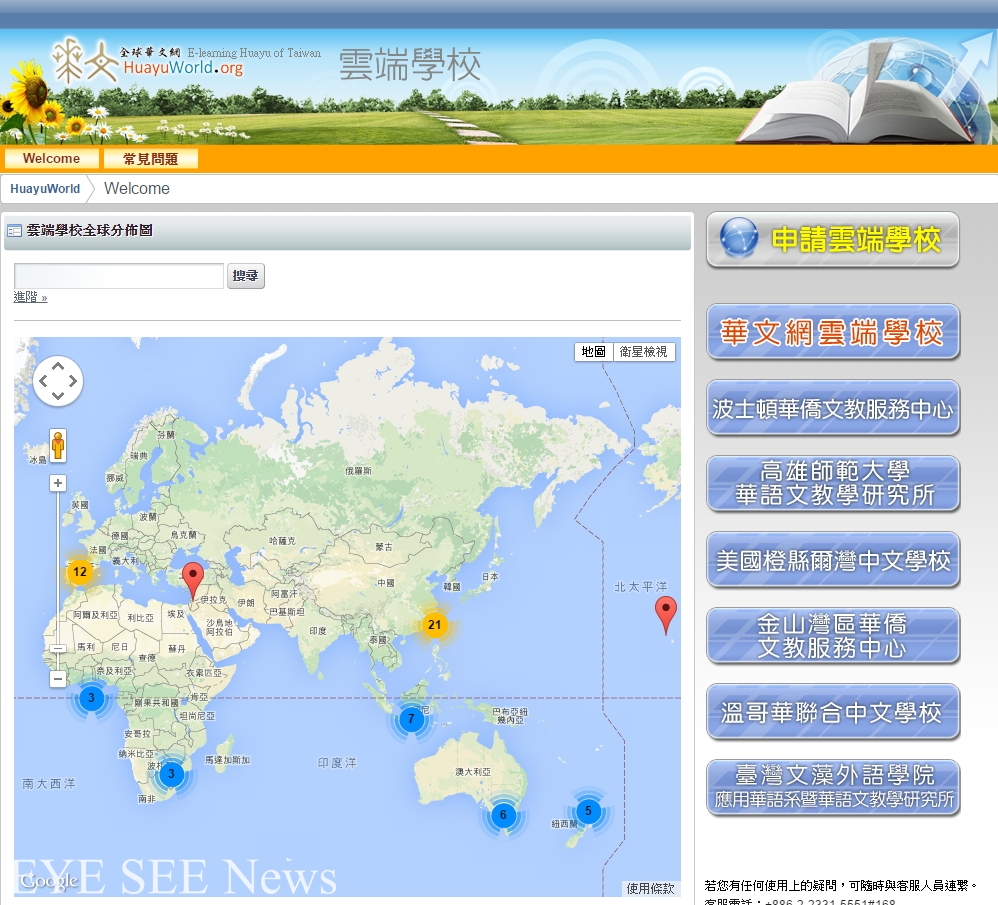The width and height of the screenshot is (998, 905).
Task: Click the 哈薩克 label on the map
Action: 283,541
